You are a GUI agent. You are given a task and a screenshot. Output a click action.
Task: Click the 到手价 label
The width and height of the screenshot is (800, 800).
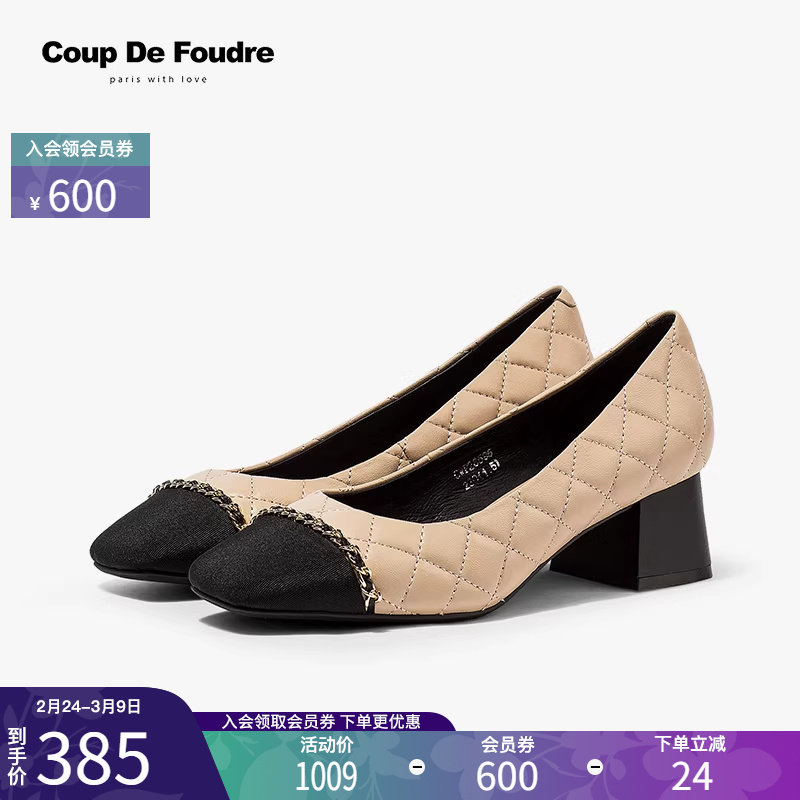click(x=17, y=757)
